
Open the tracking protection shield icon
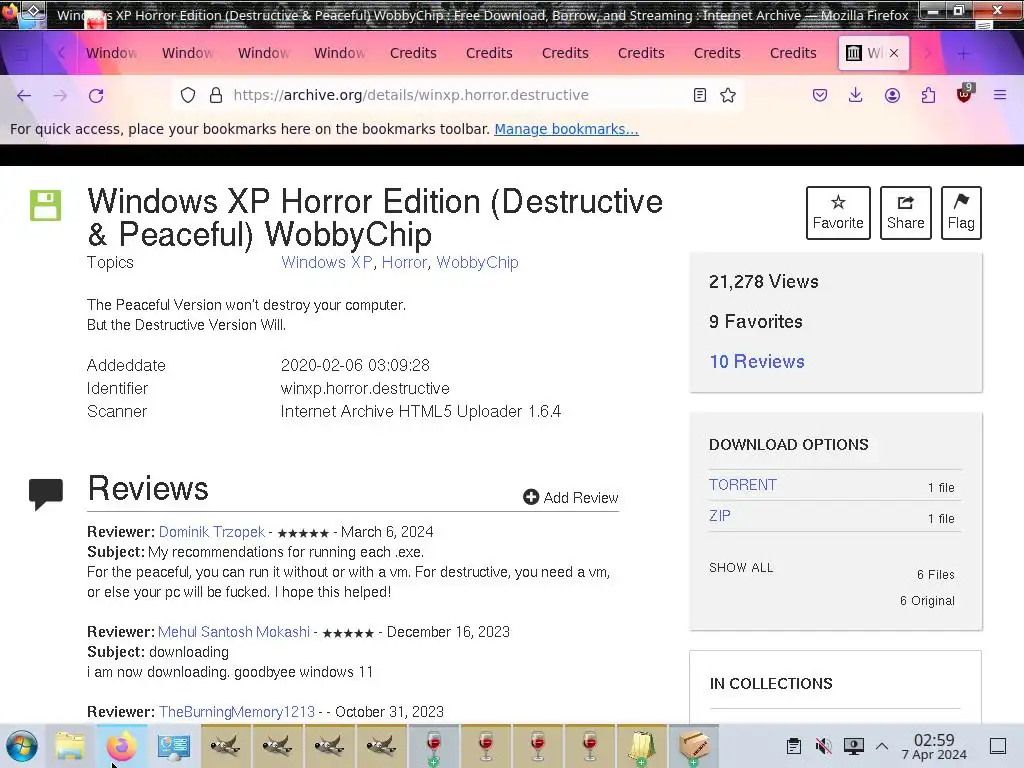[x=188, y=95]
